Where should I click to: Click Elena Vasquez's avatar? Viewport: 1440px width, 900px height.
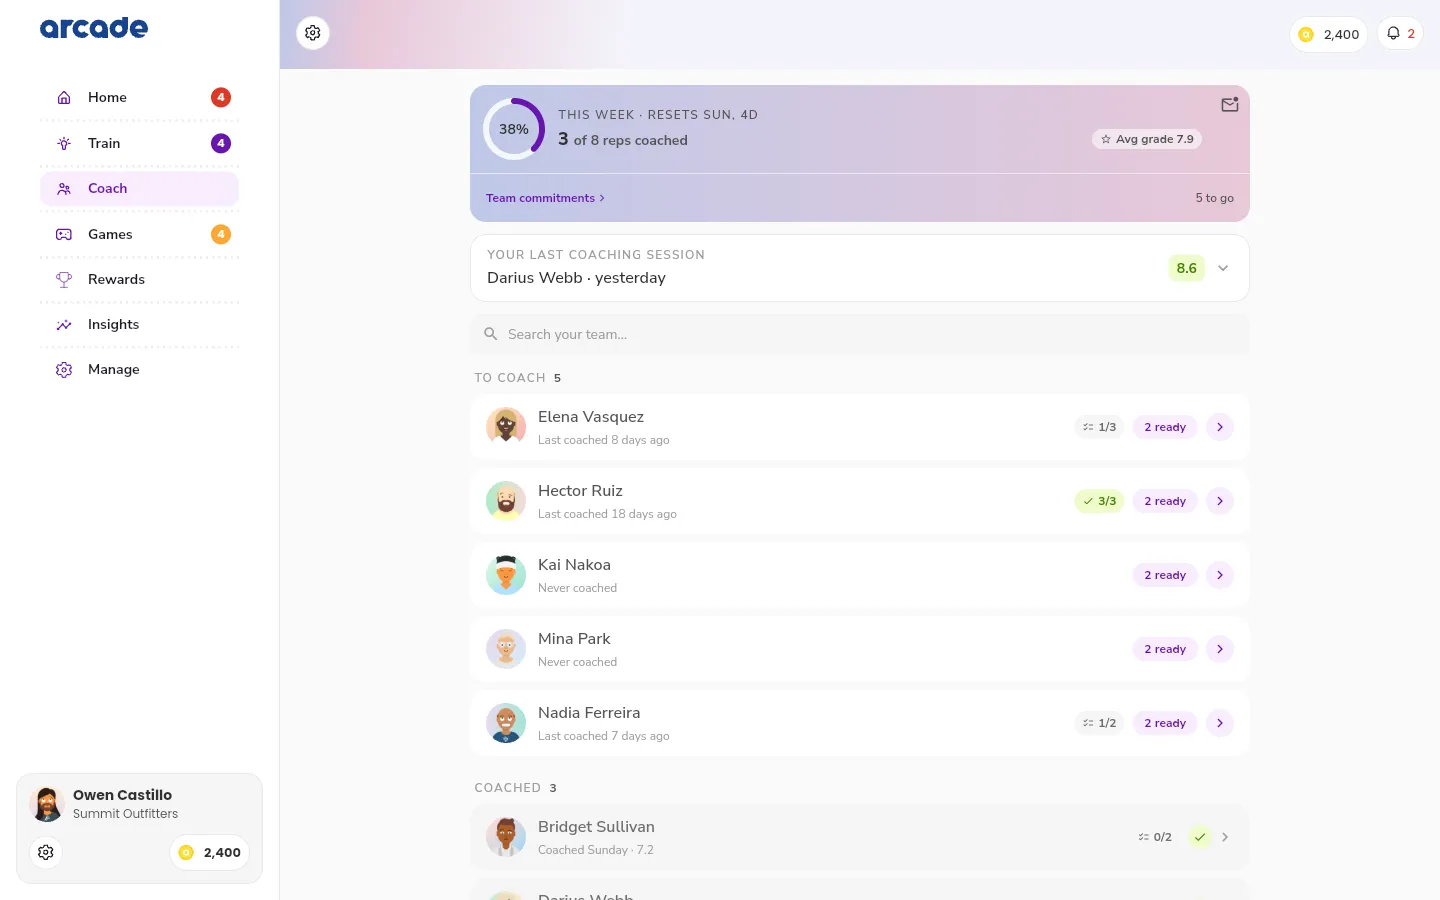coord(506,427)
